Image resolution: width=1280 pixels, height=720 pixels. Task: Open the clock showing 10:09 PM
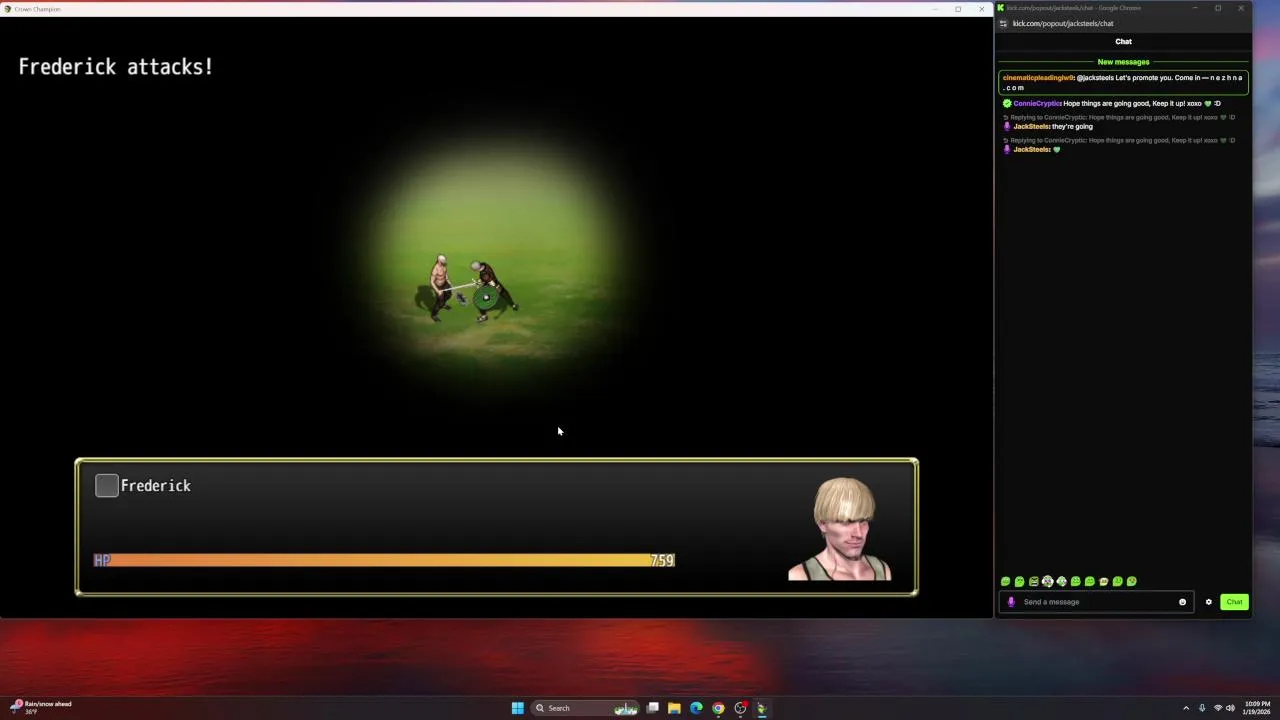coord(1257,708)
